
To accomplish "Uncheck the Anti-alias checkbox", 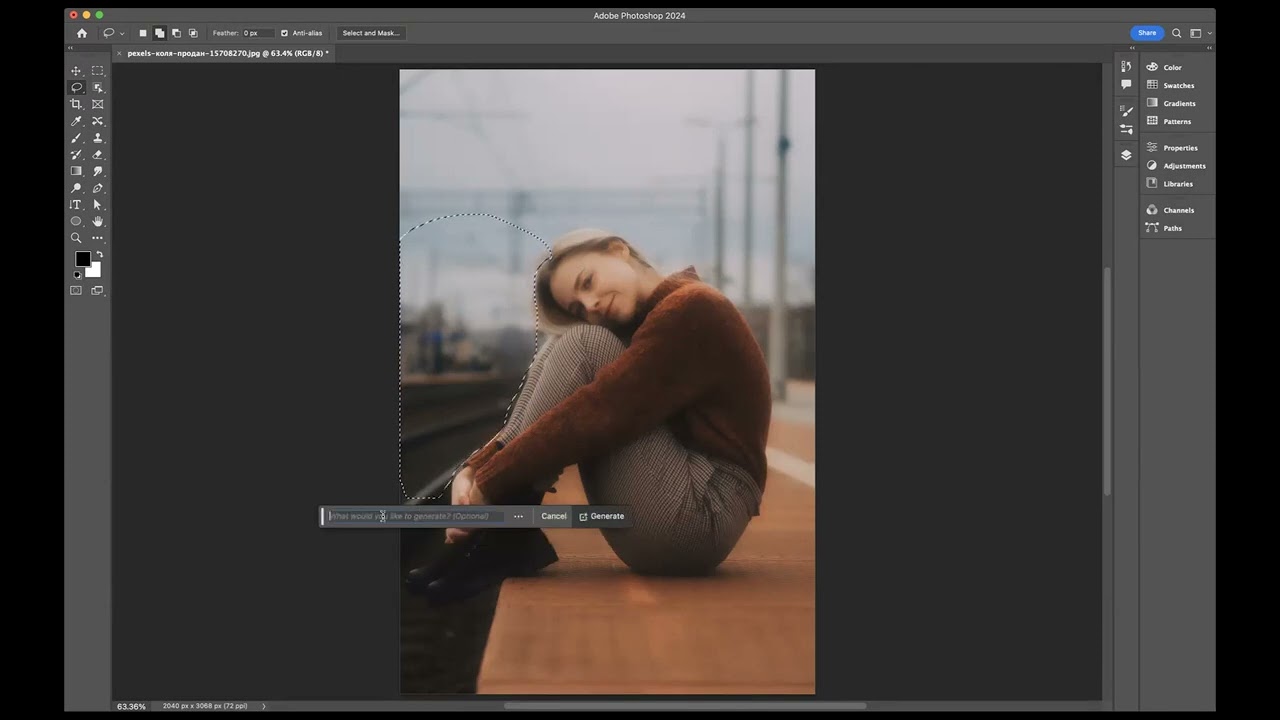I will (x=285, y=33).
